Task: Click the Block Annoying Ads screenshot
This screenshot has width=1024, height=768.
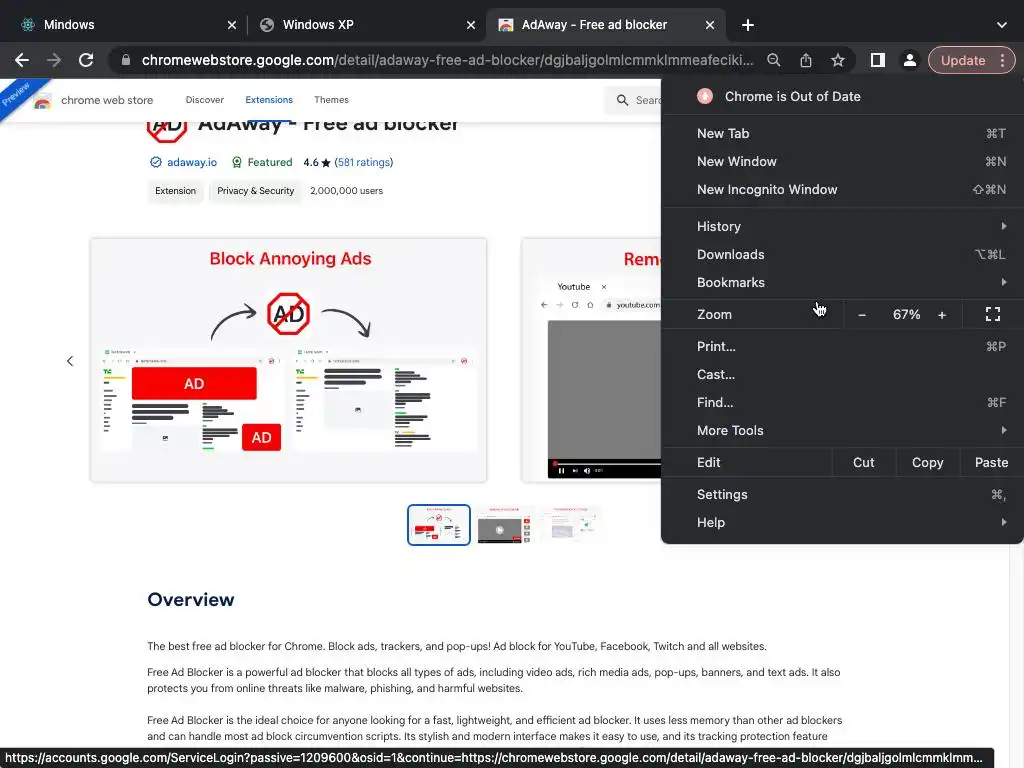Action: pos(289,360)
